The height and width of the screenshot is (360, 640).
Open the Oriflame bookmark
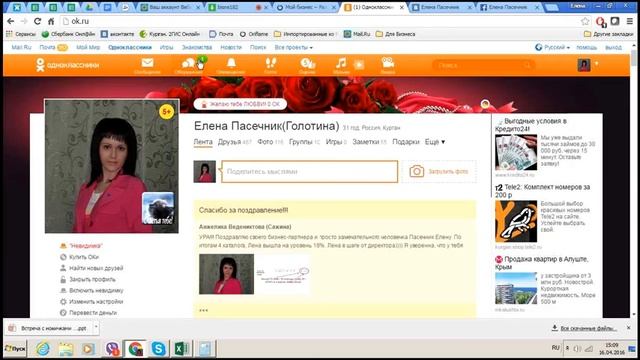254,34
